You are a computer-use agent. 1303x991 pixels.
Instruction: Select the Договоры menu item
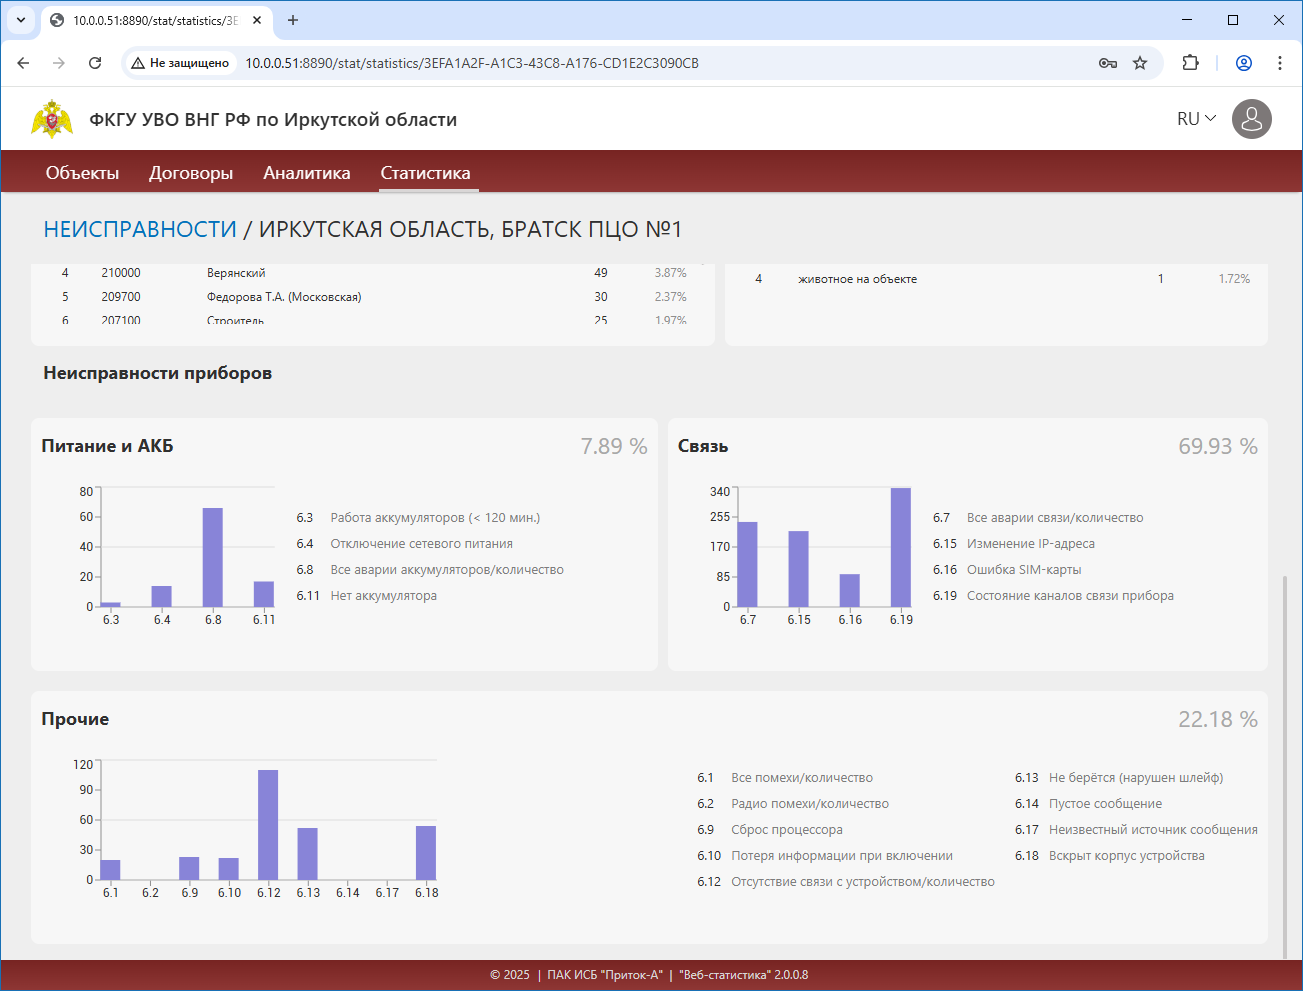tap(191, 173)
